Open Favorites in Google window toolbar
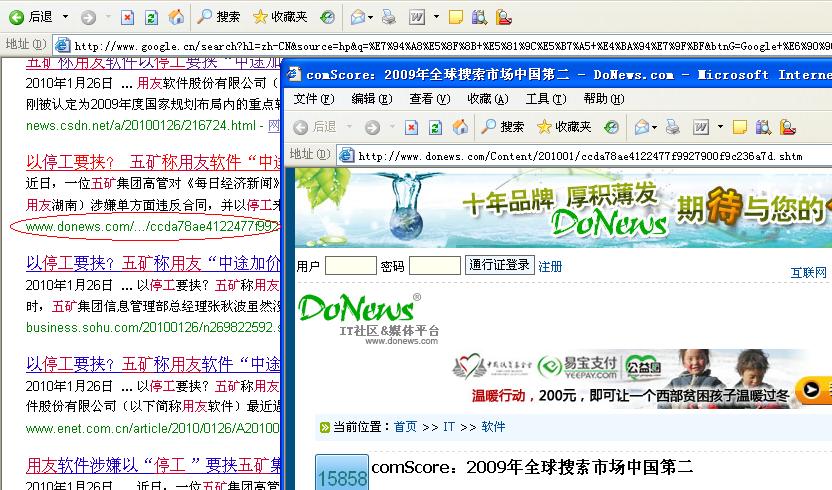 point(280,17)
